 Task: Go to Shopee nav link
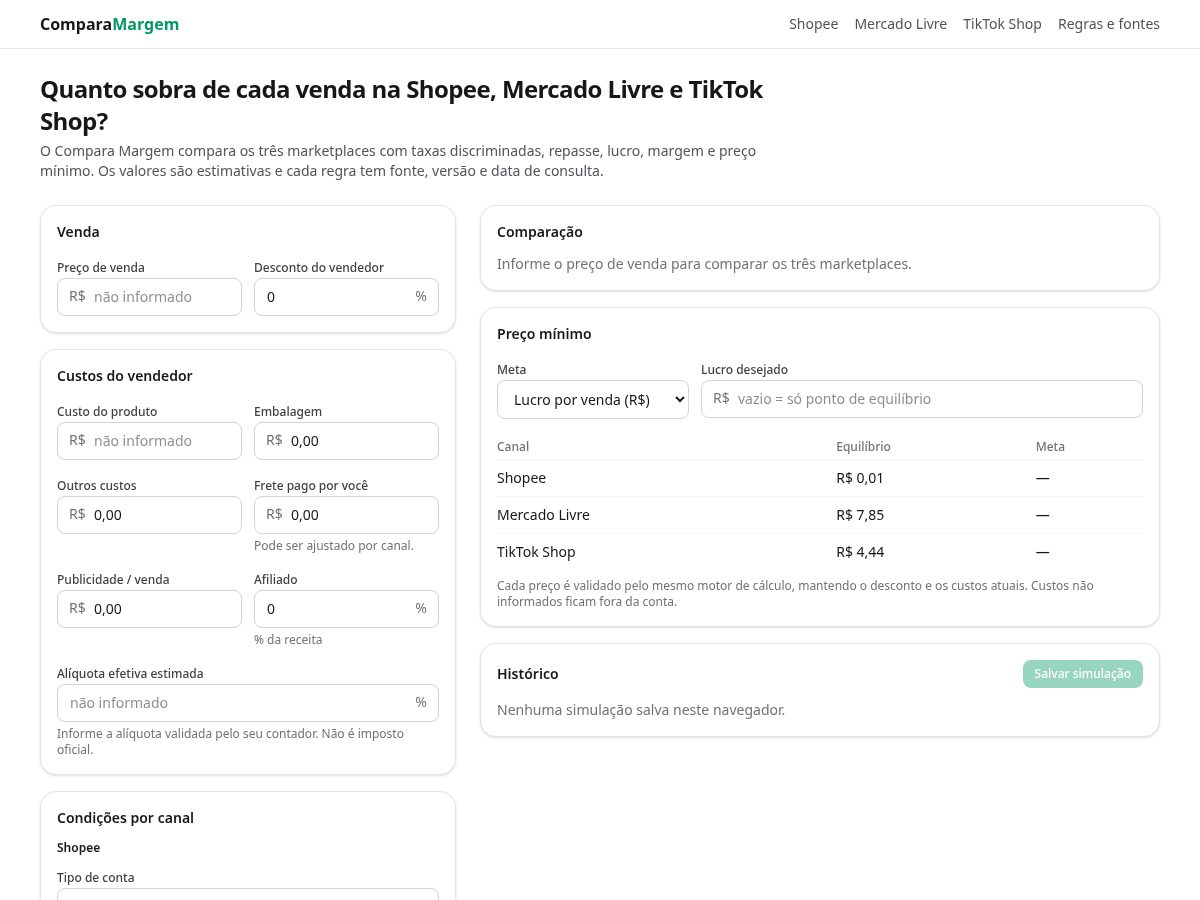[813, 24]
